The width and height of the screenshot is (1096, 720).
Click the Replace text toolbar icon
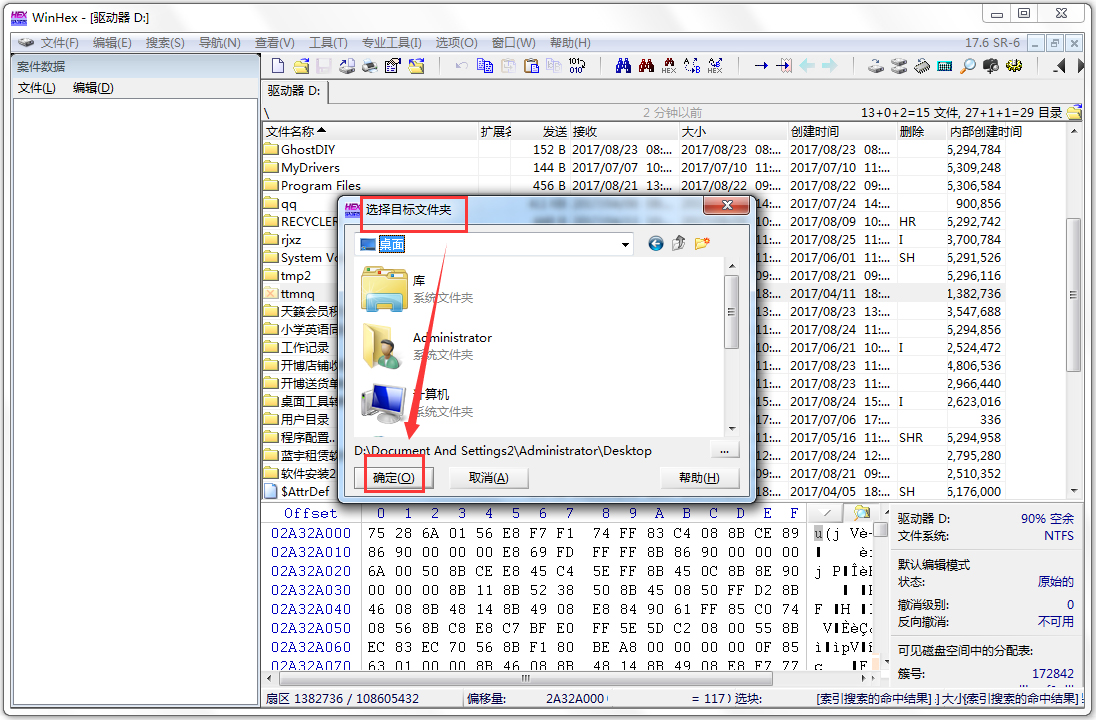click(x=692, y=66)
